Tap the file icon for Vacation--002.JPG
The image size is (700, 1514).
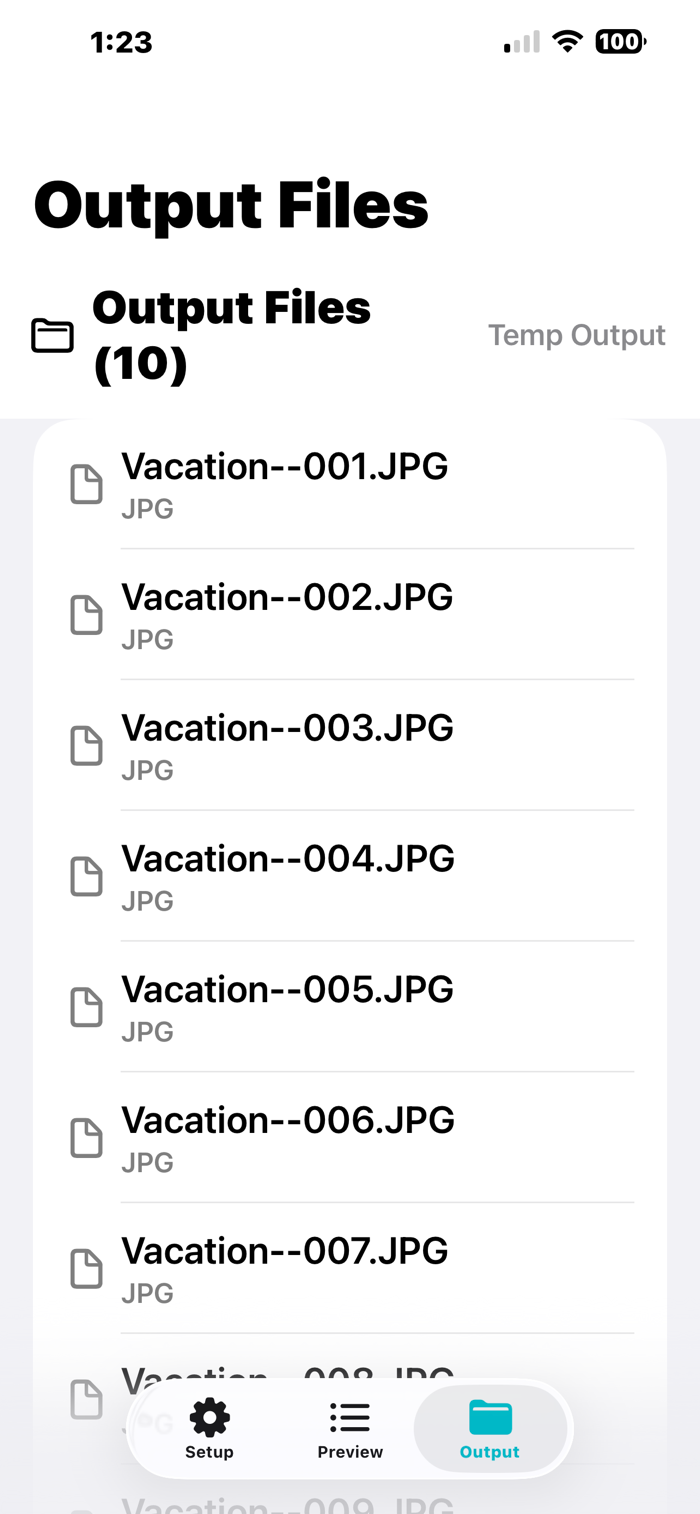point(86,615)
